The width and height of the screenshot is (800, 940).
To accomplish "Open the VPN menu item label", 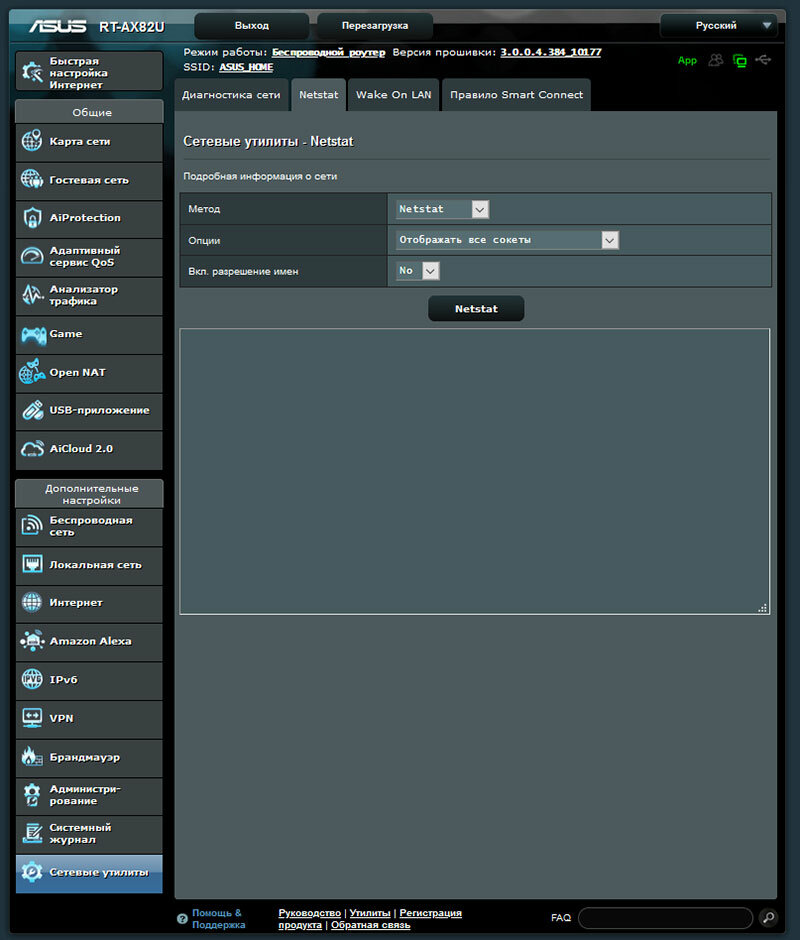I will (x=61, y=718).
